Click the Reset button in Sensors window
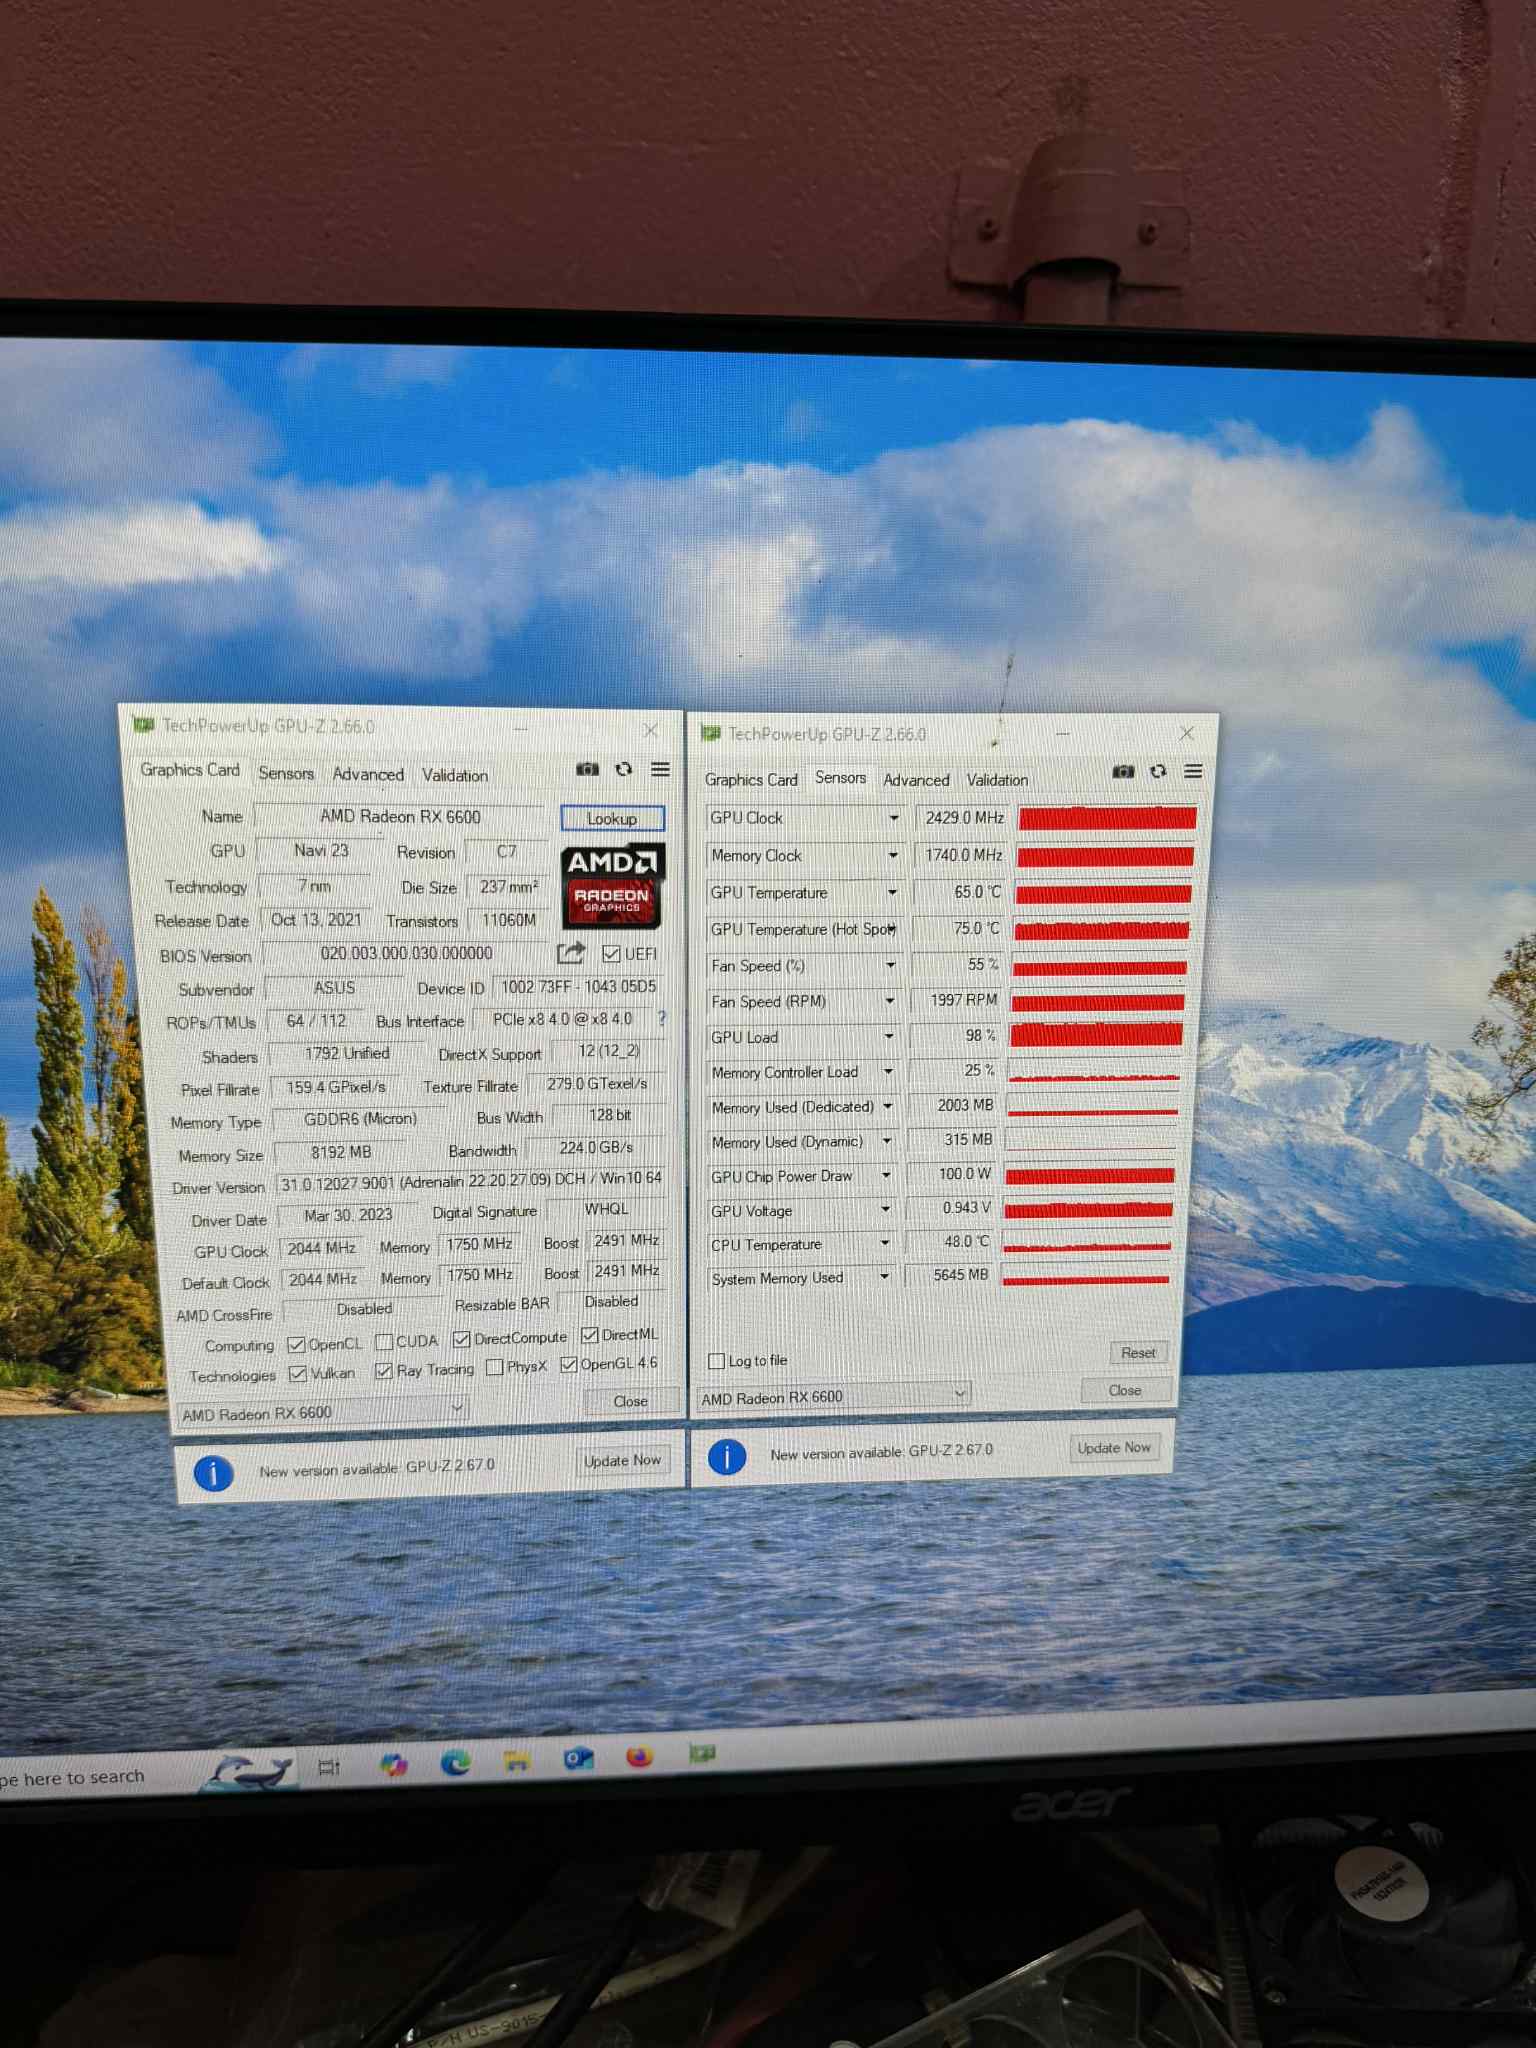1536x2048 pixels. pos(1138,1353)
